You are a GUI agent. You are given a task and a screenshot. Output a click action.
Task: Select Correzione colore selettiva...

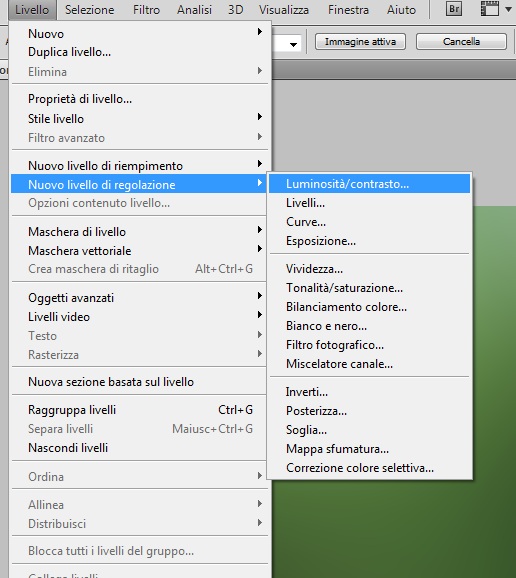point(369,468)
